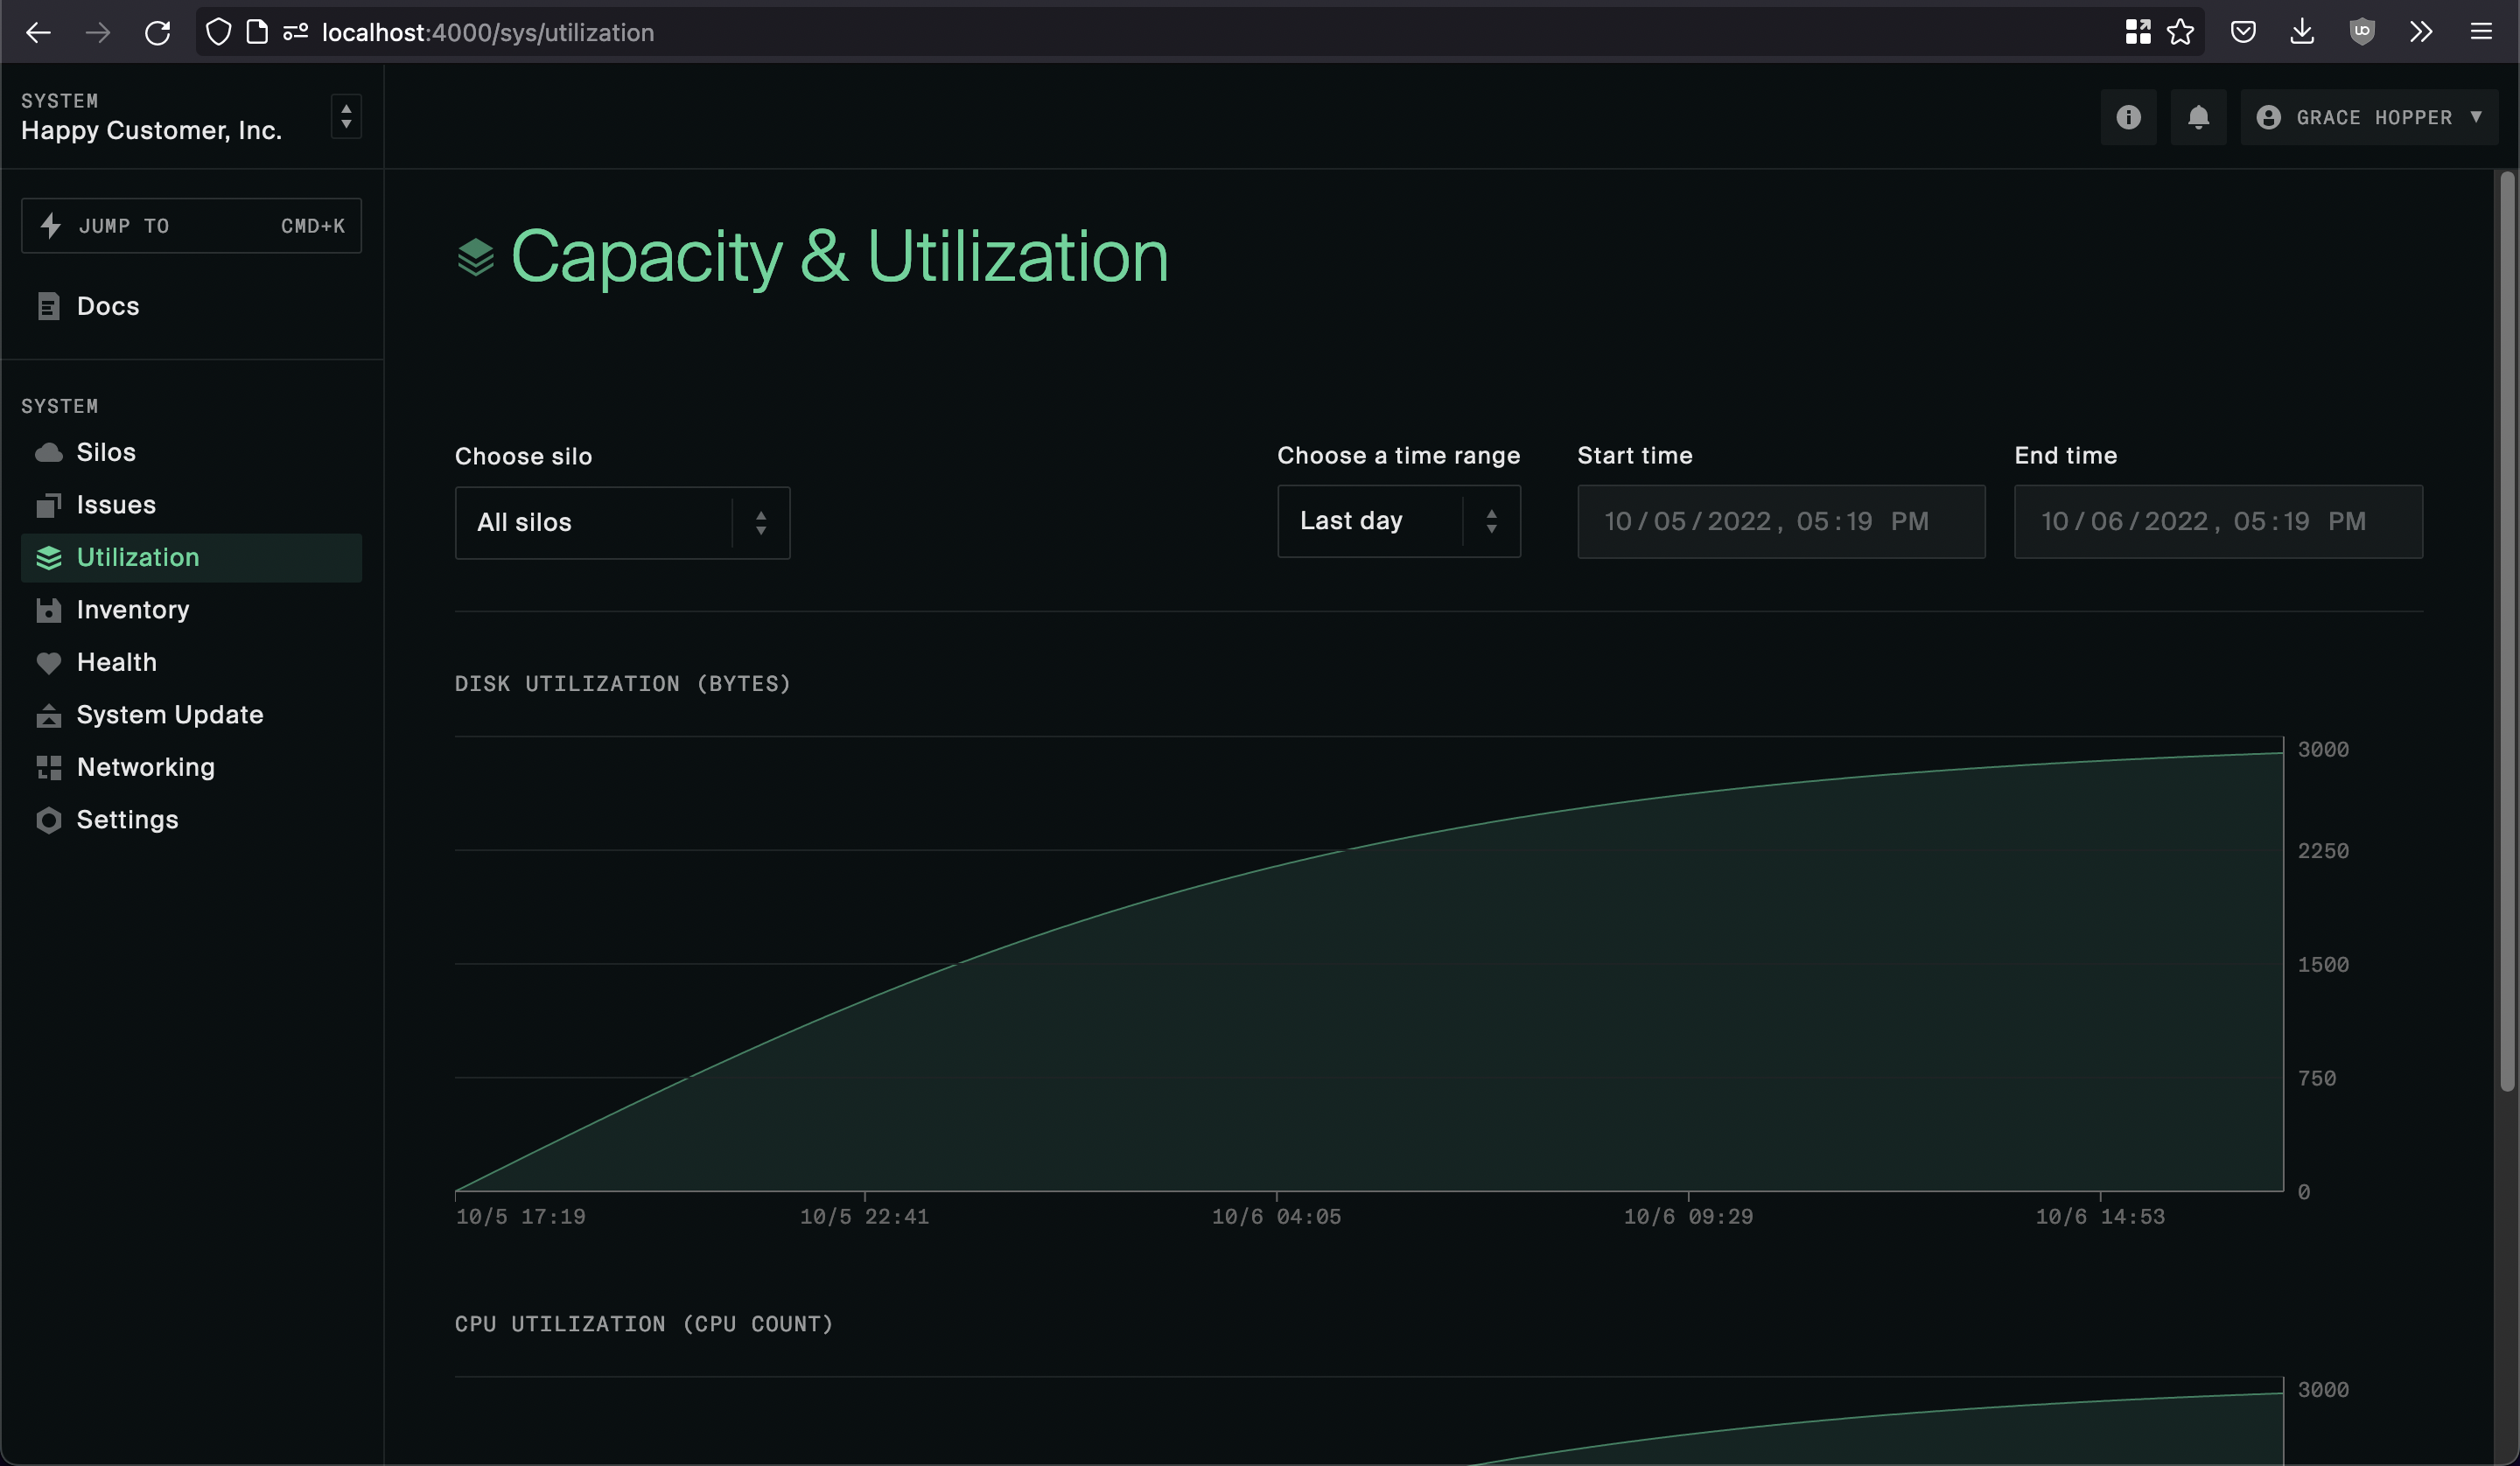Open the Inventory sidebar item

click(x=132, y=609)
